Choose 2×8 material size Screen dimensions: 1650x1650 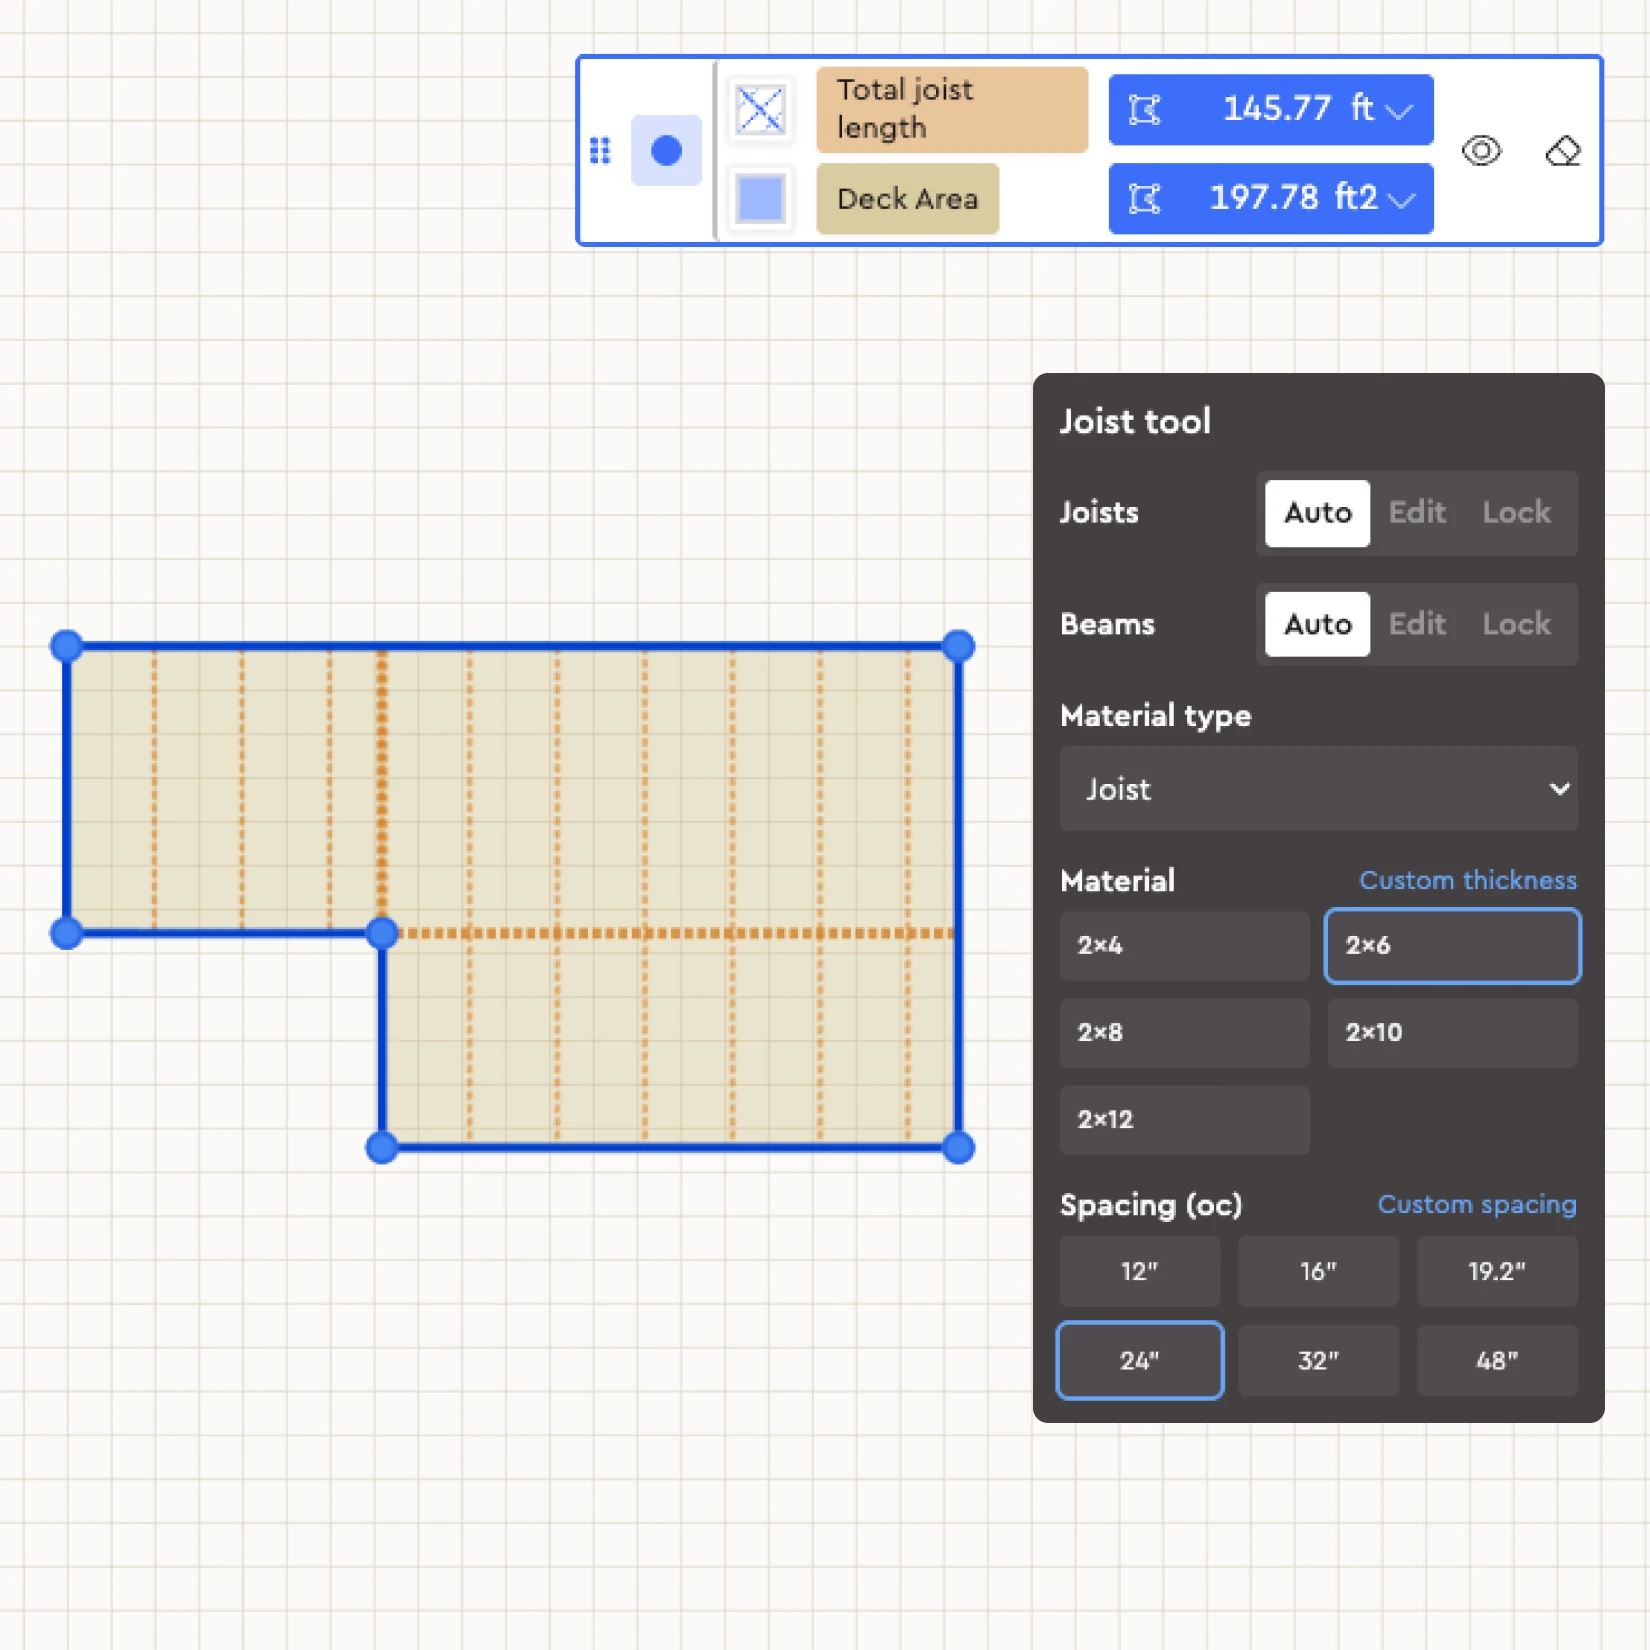click(x=1184, y=1032)
